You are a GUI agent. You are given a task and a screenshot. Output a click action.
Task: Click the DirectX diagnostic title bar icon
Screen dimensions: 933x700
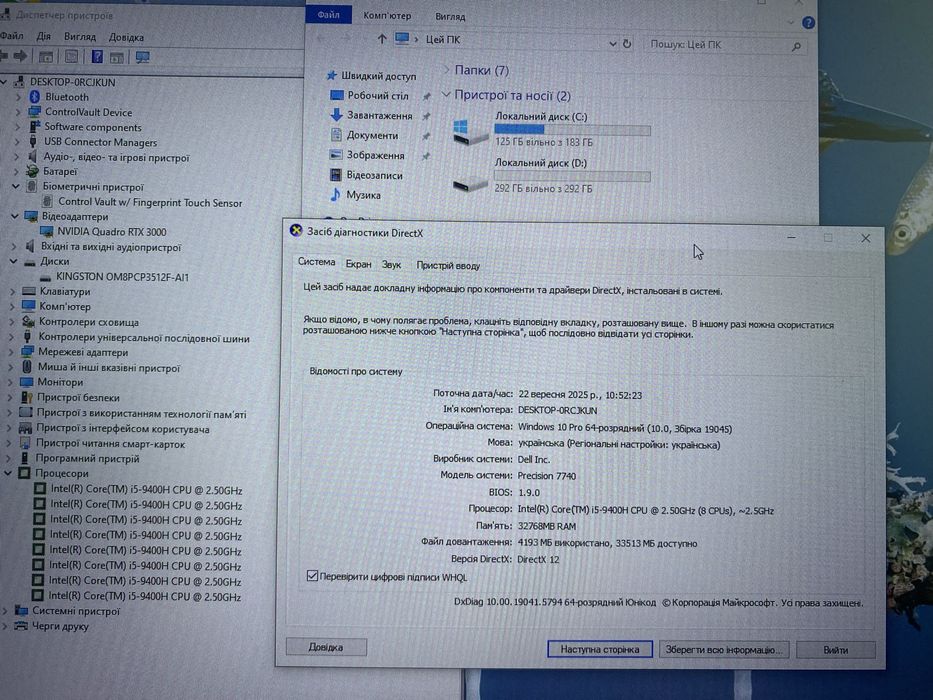pyautogui.click(x=296, y=231)
